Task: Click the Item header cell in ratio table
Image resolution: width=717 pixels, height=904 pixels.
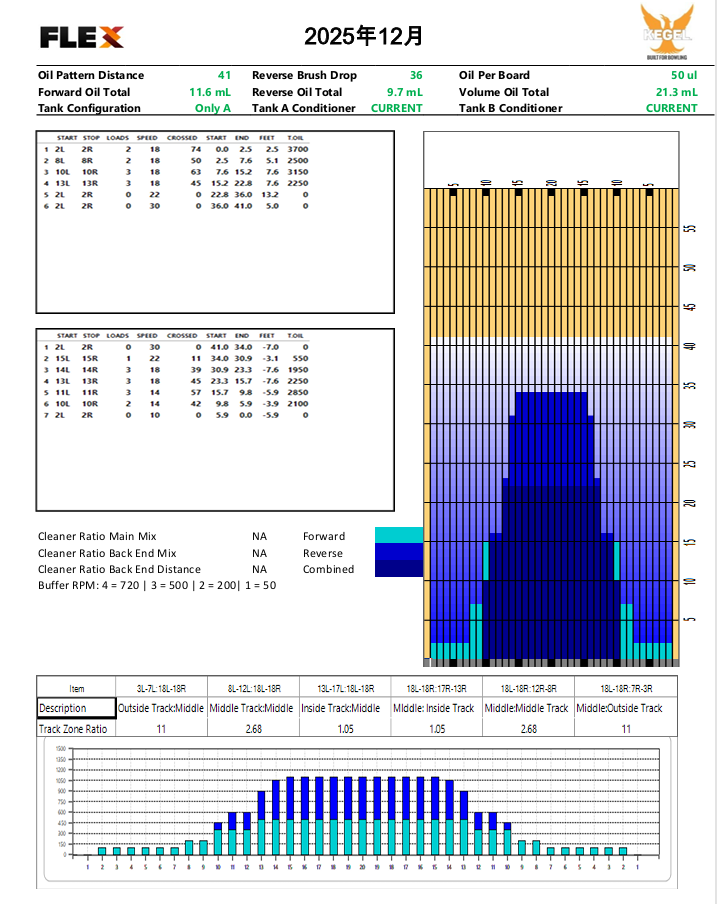Action: pos(77,688)
